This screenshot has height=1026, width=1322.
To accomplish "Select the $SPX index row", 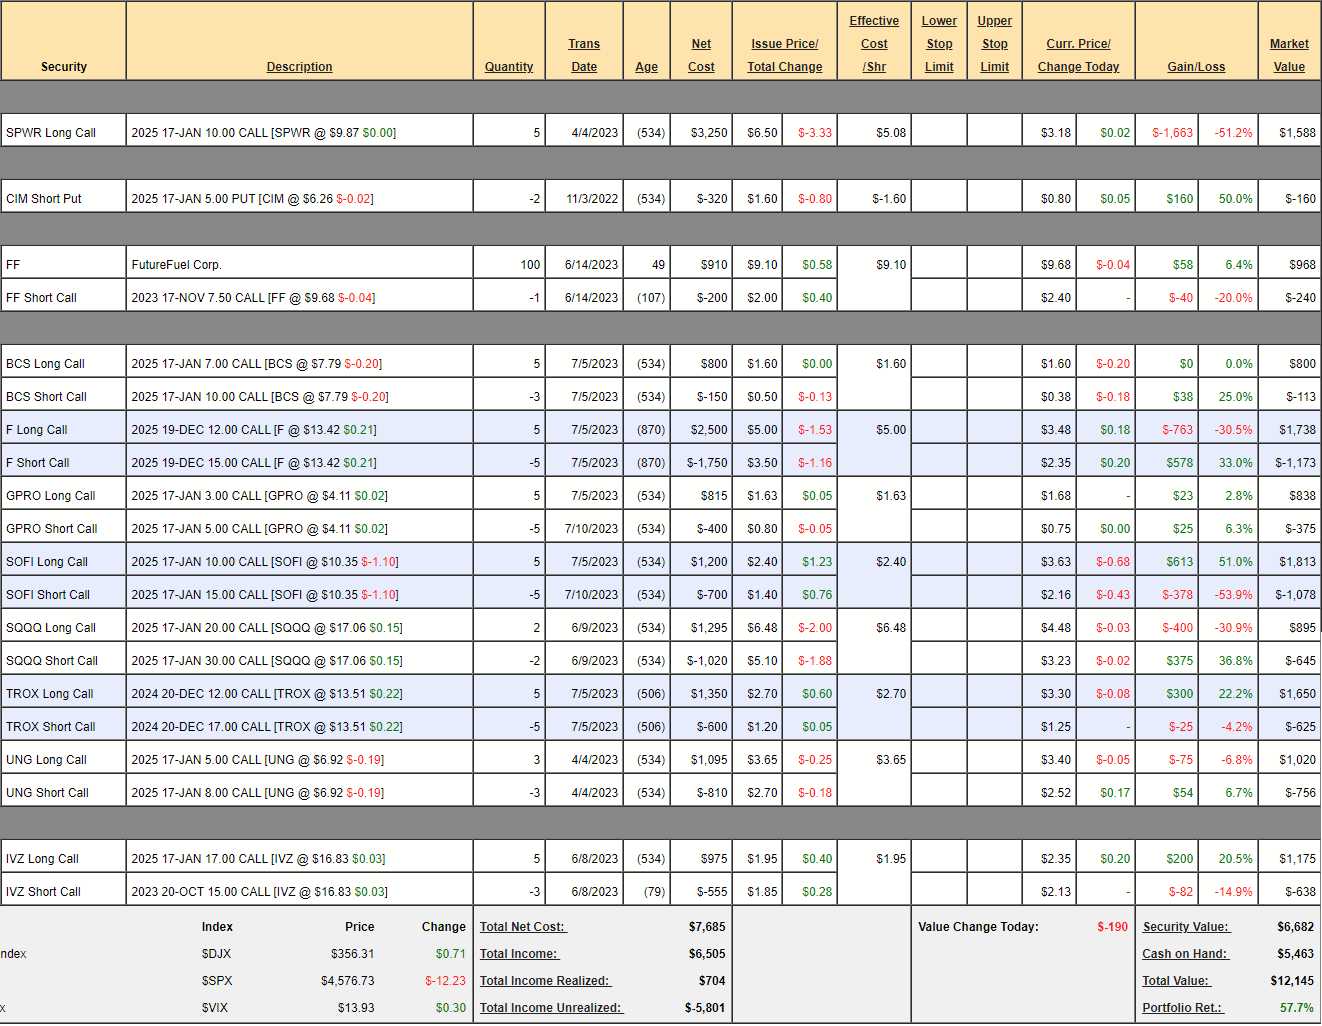I will pyautogui.click(x=217, y=981).
